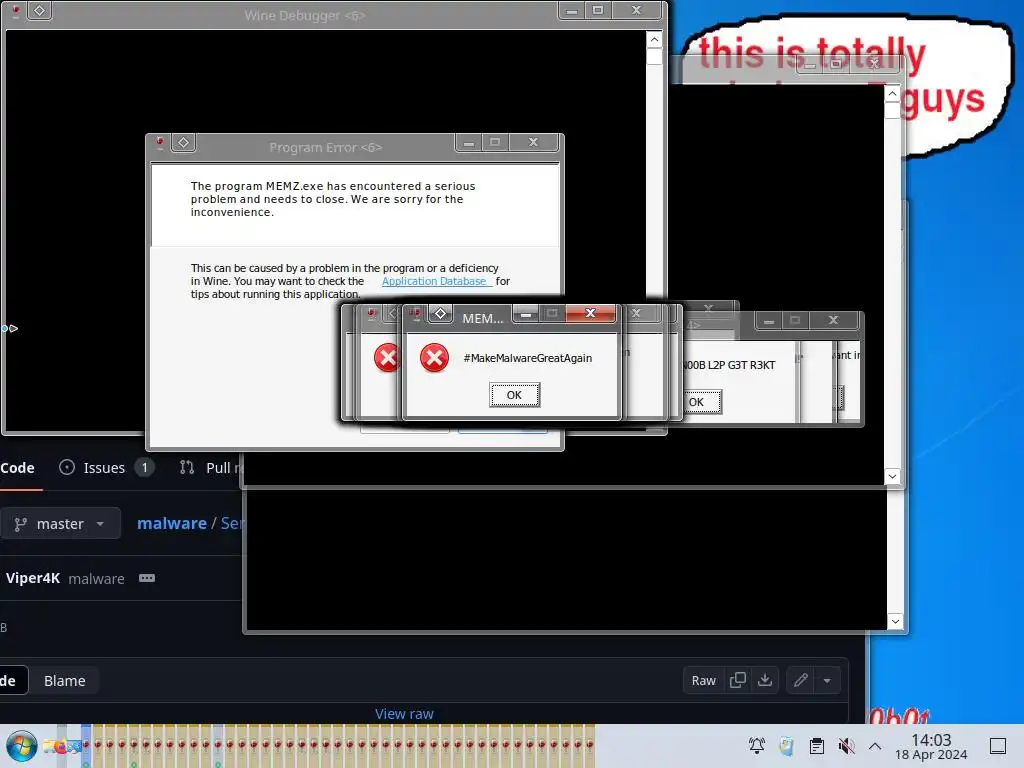
Task: Minimize the Program Error window
Action: point(469,142)
